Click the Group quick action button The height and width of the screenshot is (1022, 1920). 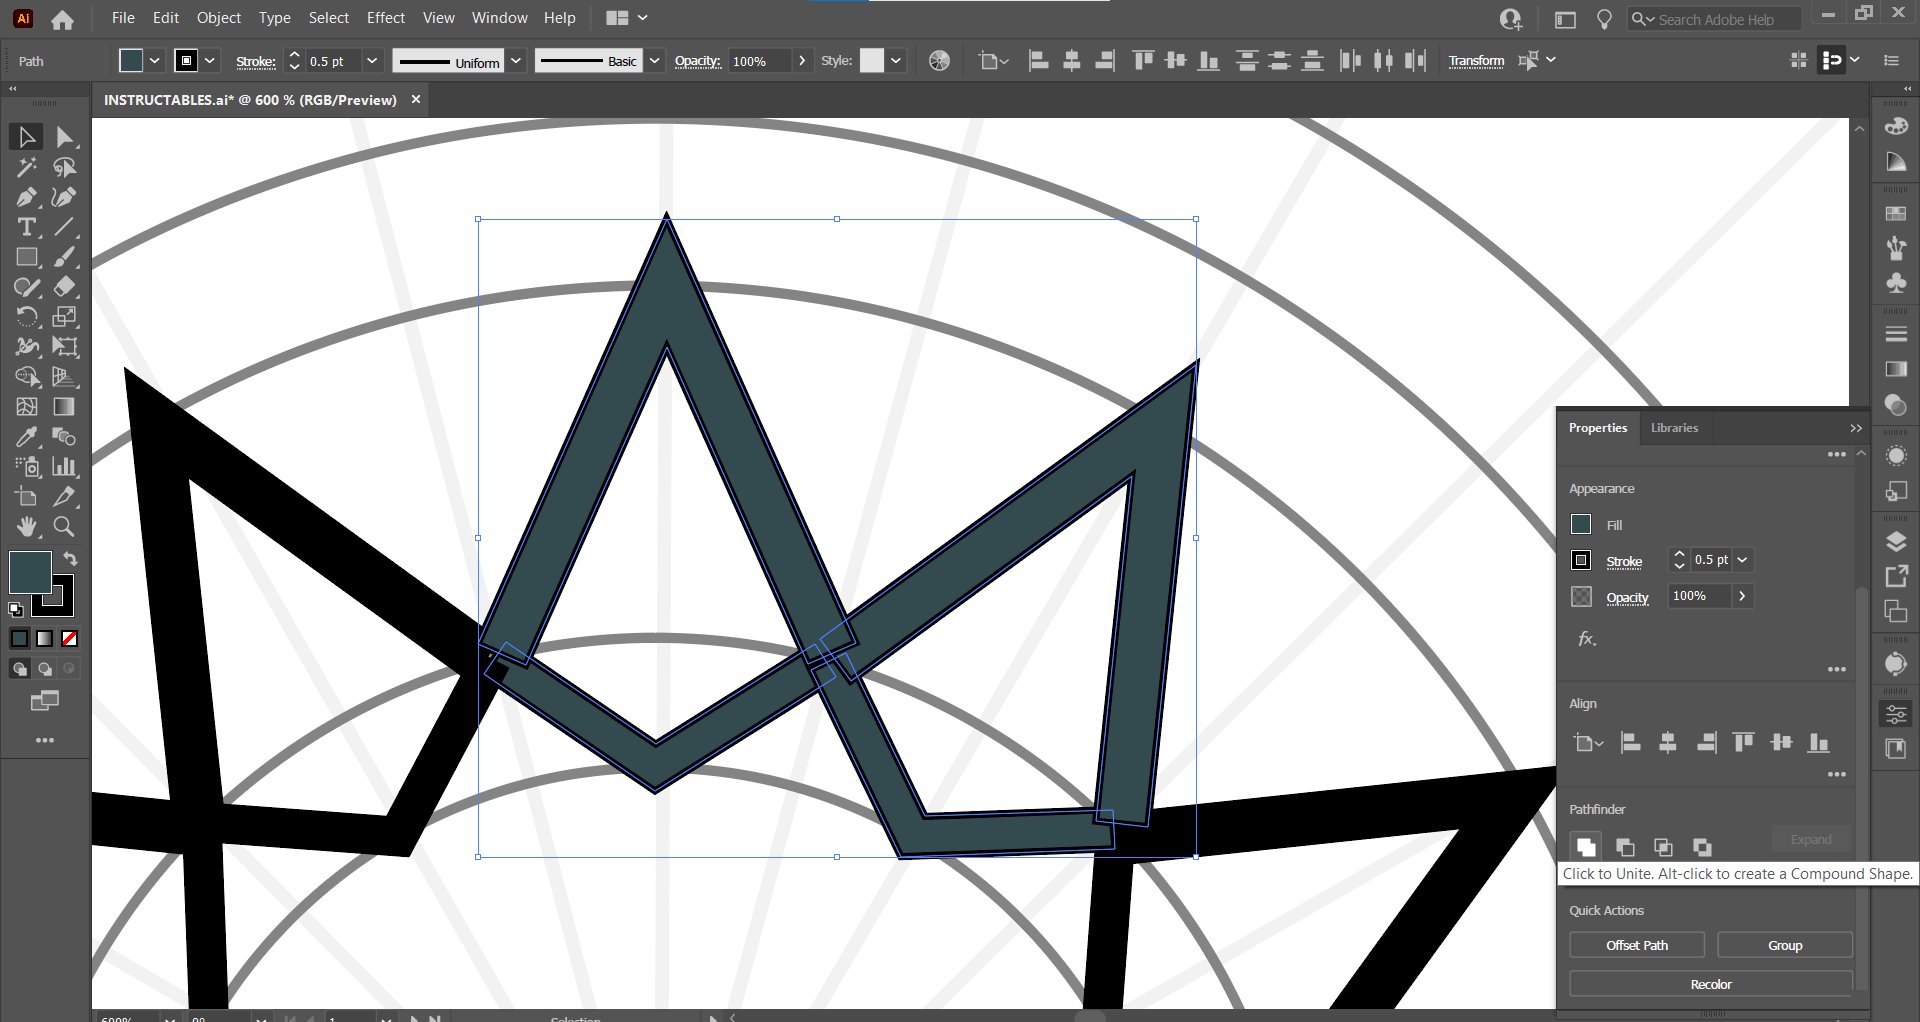click(1785, 946)
